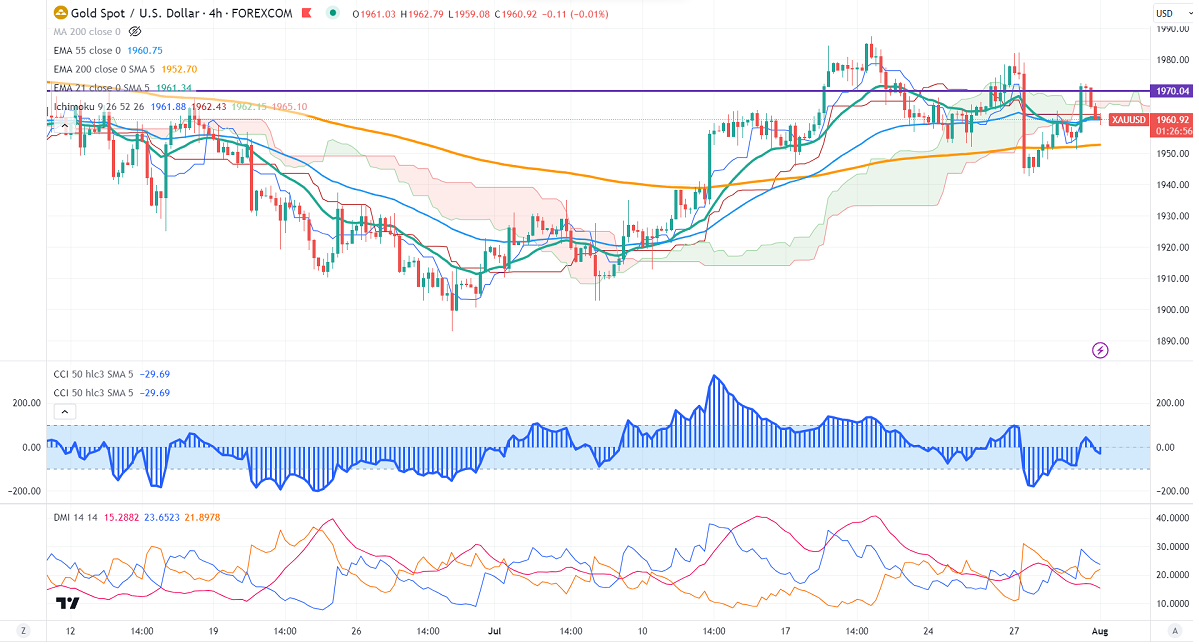1199x644 pixels.
Task: Click the EMA 55 value 1960.75
Action: tap(145, 50)
